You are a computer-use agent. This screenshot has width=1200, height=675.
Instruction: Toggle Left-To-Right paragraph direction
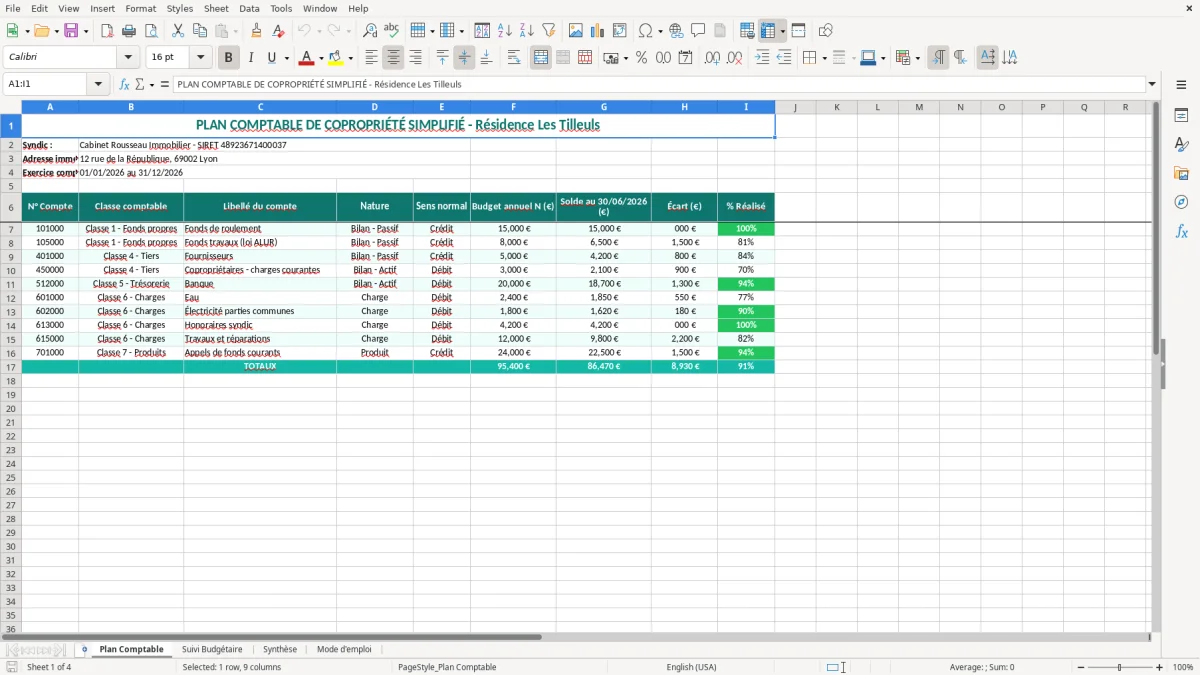coord(938,58)
